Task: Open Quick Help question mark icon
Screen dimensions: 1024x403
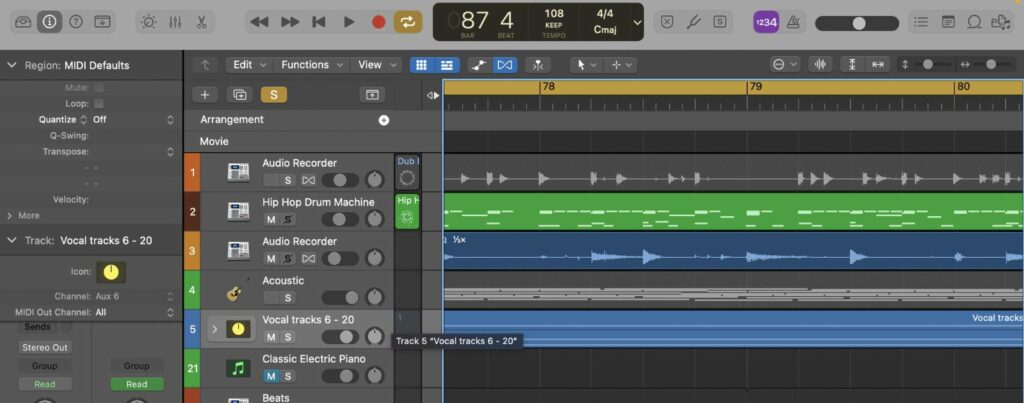Action: [76, 22]
